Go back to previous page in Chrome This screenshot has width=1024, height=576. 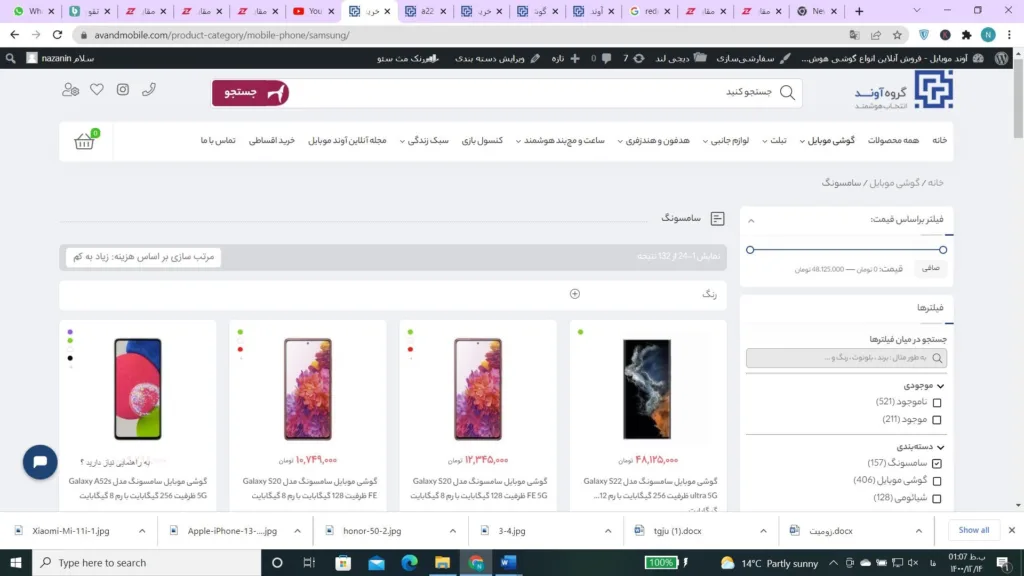(14, 35)
